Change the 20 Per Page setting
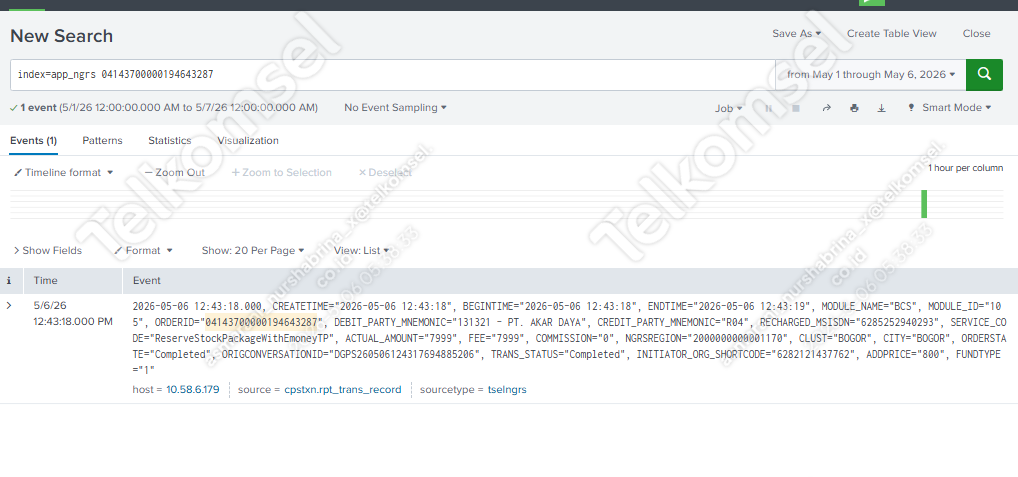 click(x=253, y=251)
